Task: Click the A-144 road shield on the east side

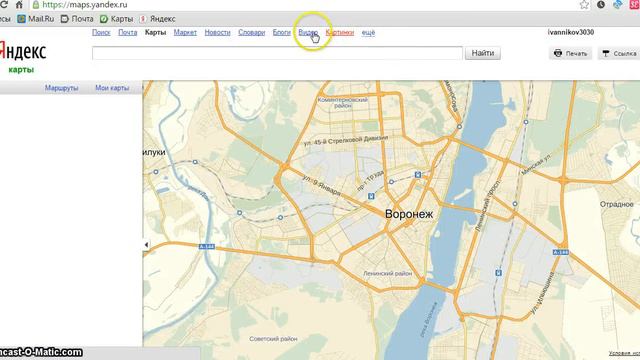Action: pyautogui.click(x=561, y=252)
